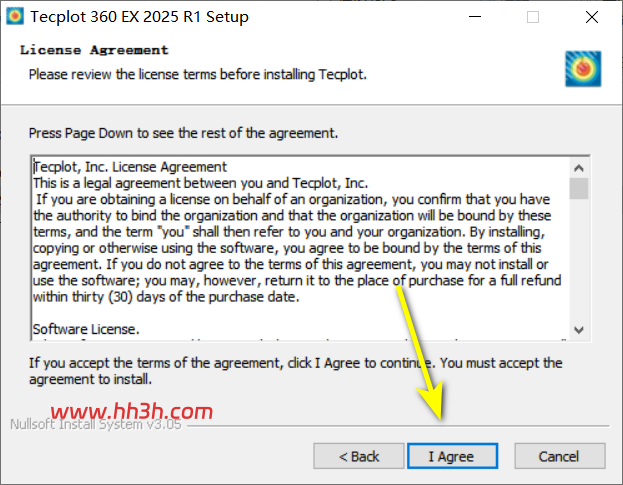Screen dimensions: 623x485
Task: Click the "Press Page Down" instruction text
Action: (x=183, y=133)
